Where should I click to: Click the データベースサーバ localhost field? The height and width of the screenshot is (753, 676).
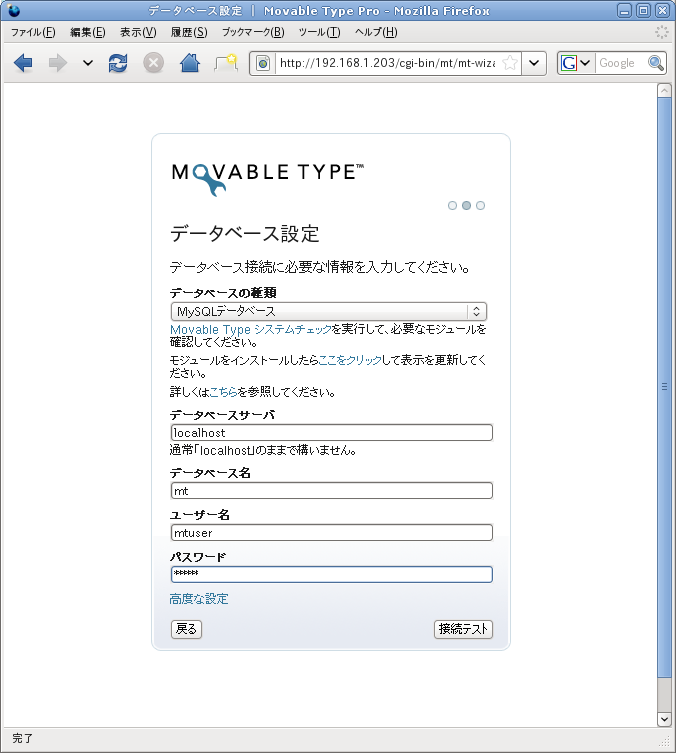(x=332, y=433)
